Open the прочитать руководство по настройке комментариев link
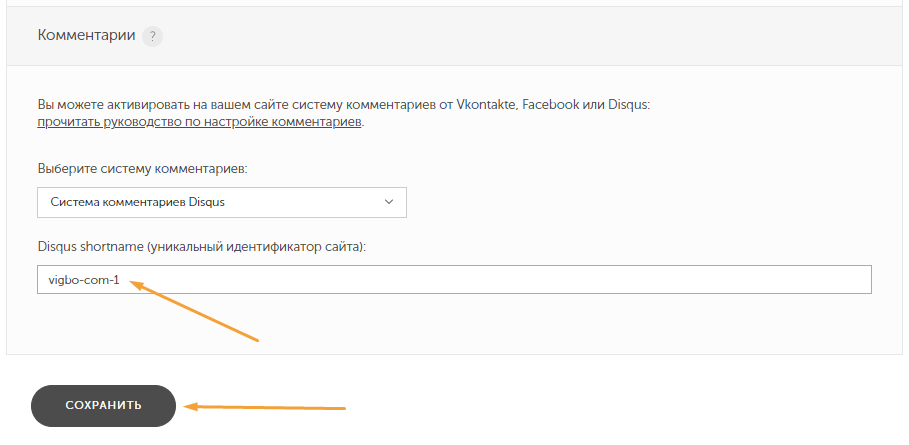Viewport: 909px width, 445px height. click(199, 122)
